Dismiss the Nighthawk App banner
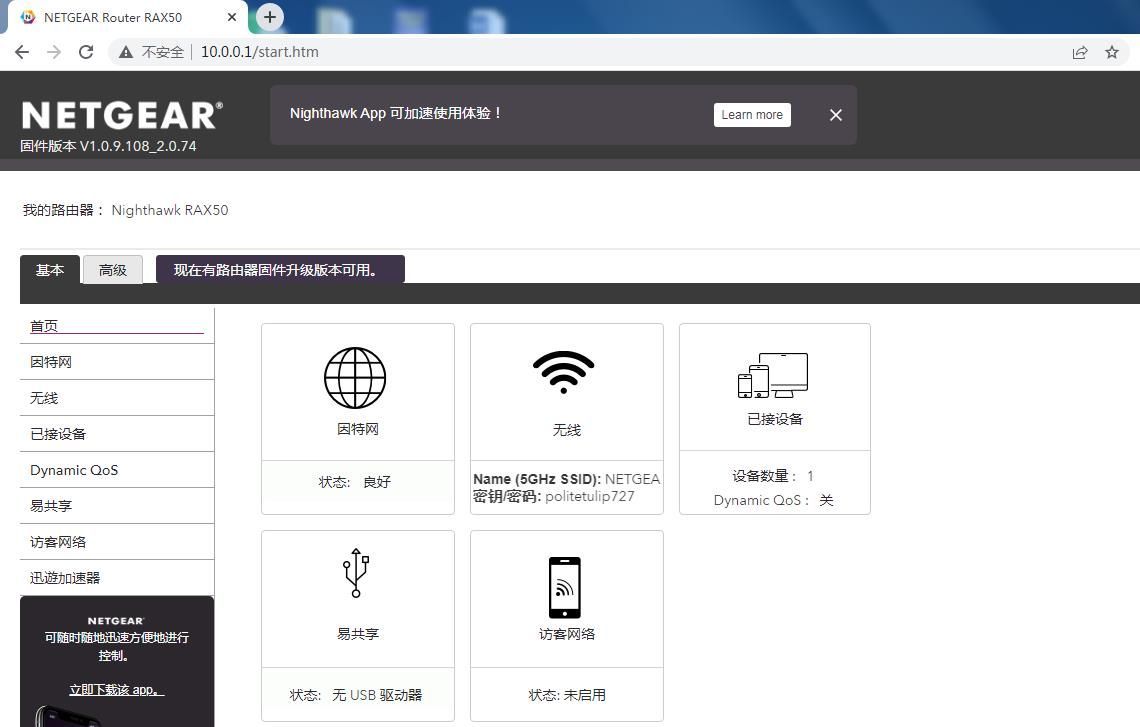Image resolution: width=1140 pixels, height=727 pixels. pos(835,114)
